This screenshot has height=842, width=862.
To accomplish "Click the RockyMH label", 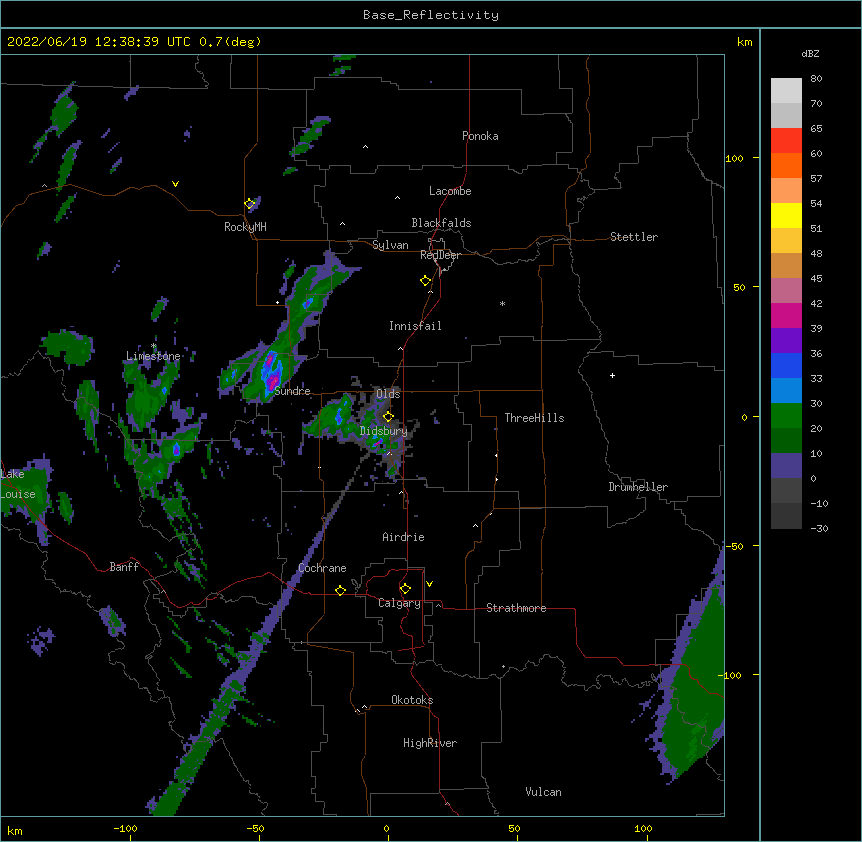I will (245, 227).
